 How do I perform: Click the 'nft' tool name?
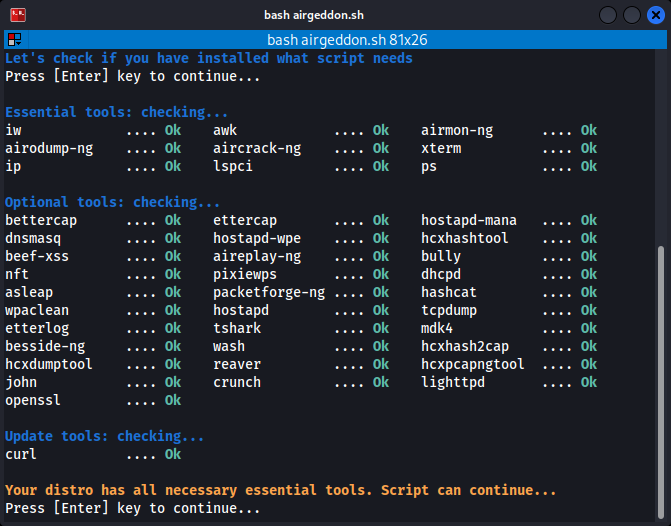coord(17,274)
